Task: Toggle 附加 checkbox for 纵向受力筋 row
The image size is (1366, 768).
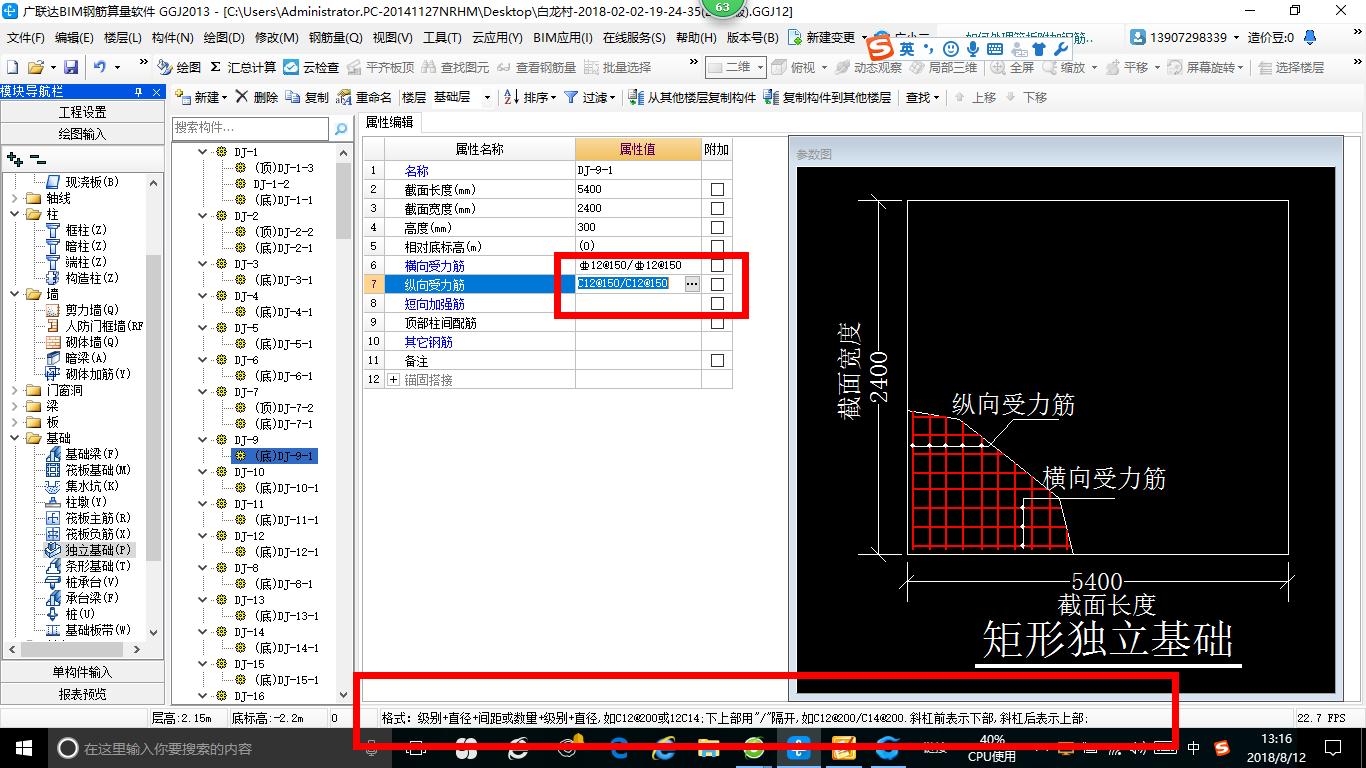Action: coord(717,284)
